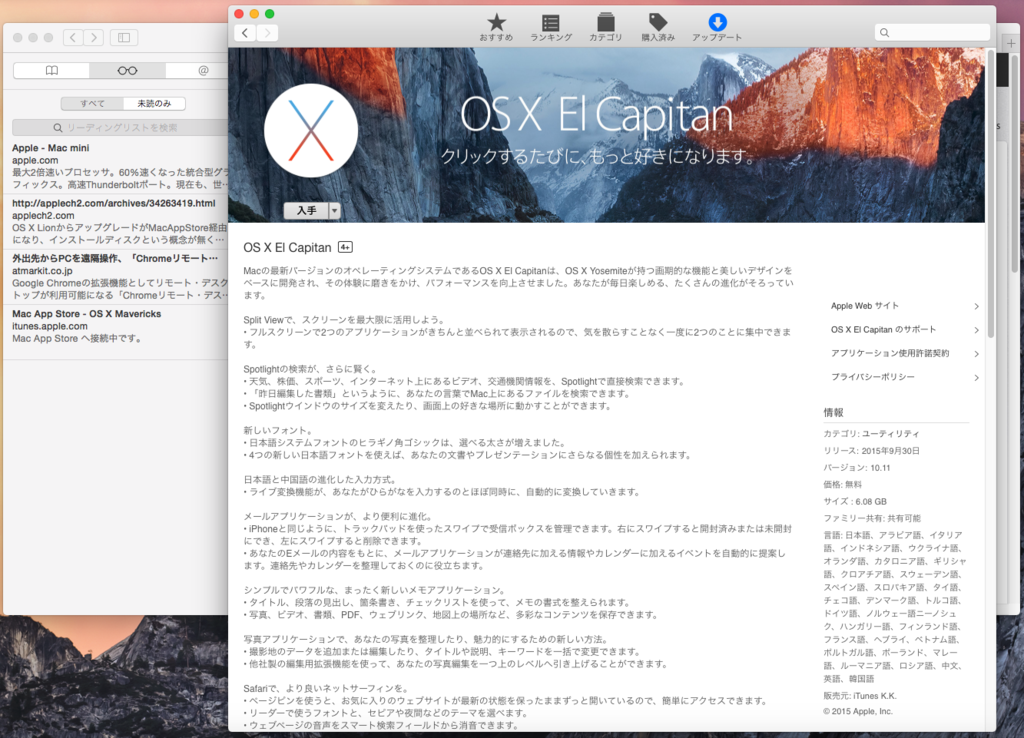Open the Apple Web サイト link
1024x738 pixels.
coord(865,306)
